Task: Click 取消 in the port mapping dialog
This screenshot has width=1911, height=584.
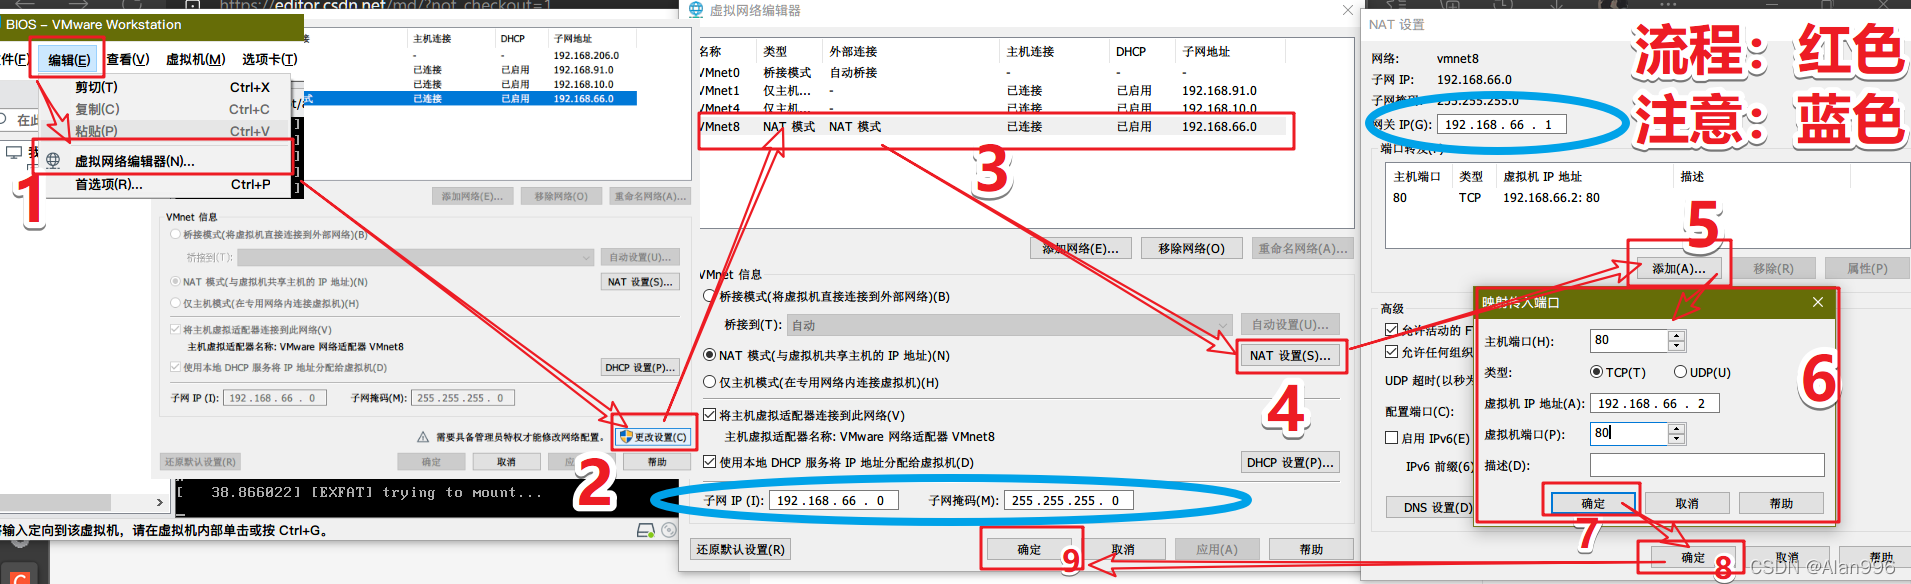Action: pyautogui.click(x=1687, y=503)
